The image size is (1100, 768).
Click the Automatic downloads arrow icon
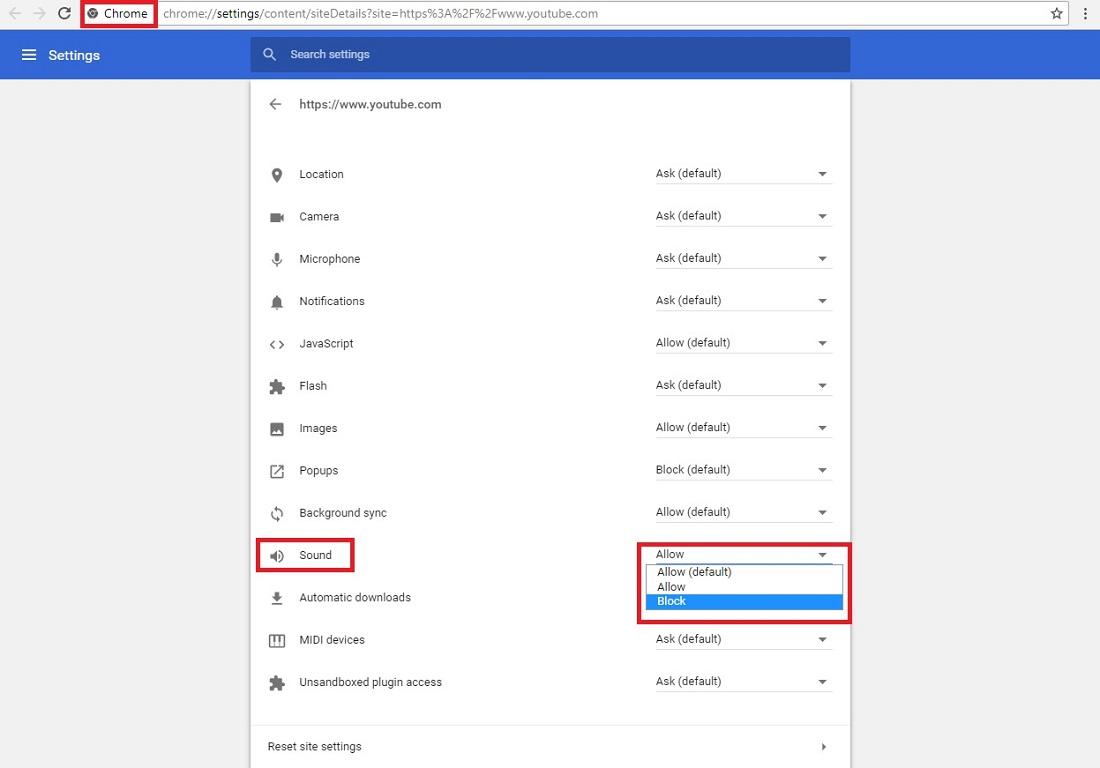(x=277, y=597)
